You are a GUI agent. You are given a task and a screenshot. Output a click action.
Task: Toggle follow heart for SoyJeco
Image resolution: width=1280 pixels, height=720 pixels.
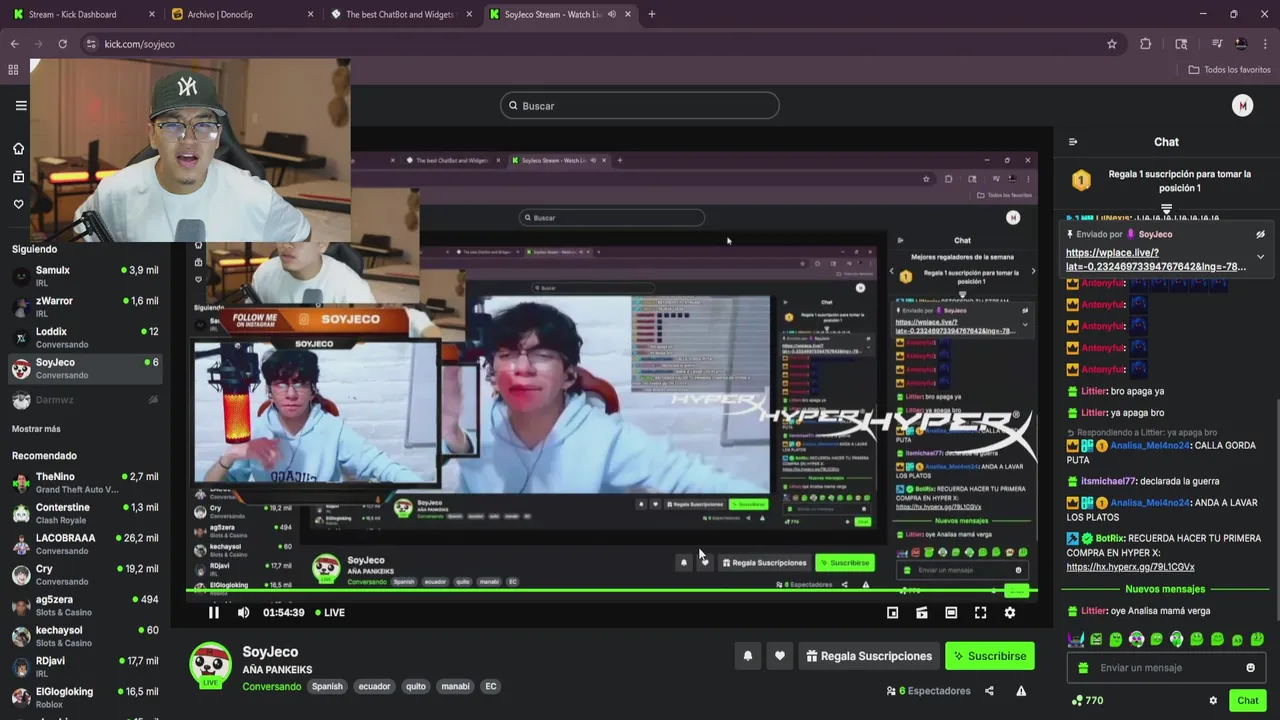pos(780,656)
